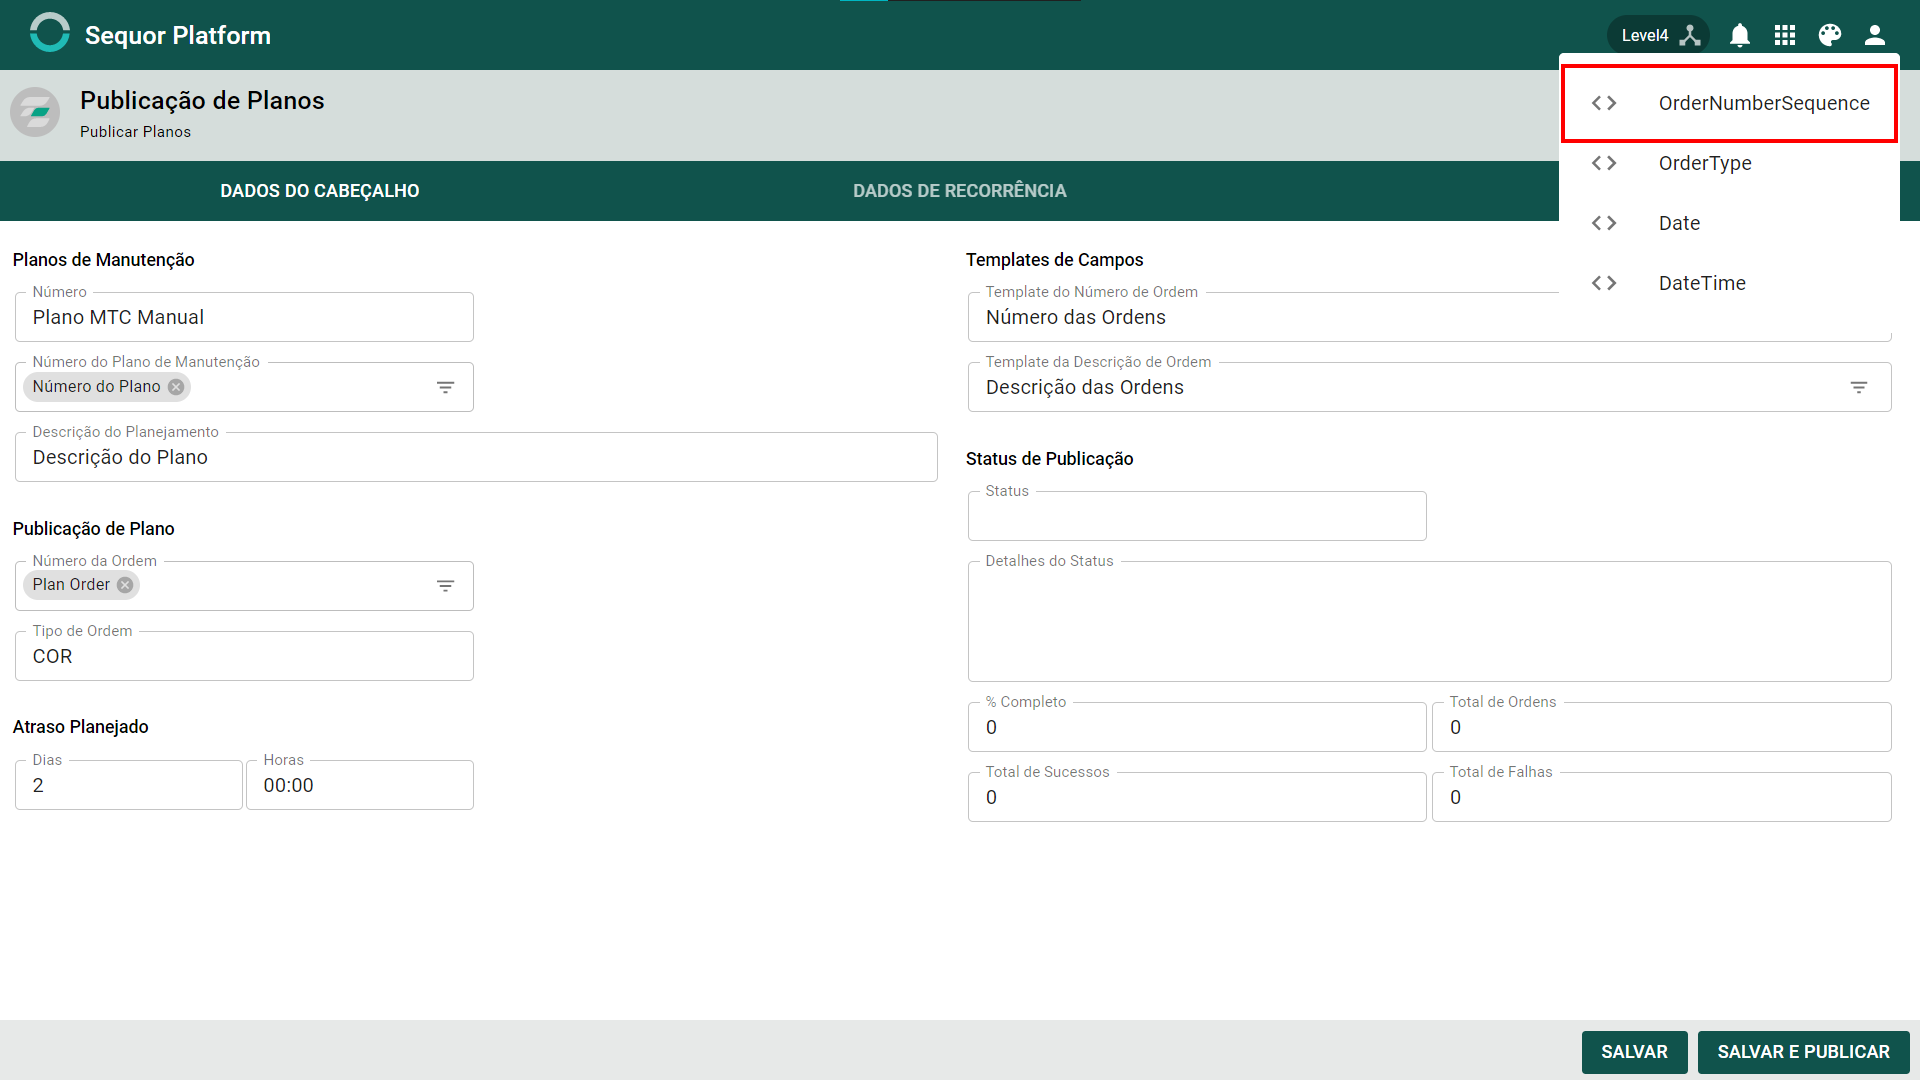Open the notifications bell
This screenshot has width=1920, height=1080.
pos(1740,35)
